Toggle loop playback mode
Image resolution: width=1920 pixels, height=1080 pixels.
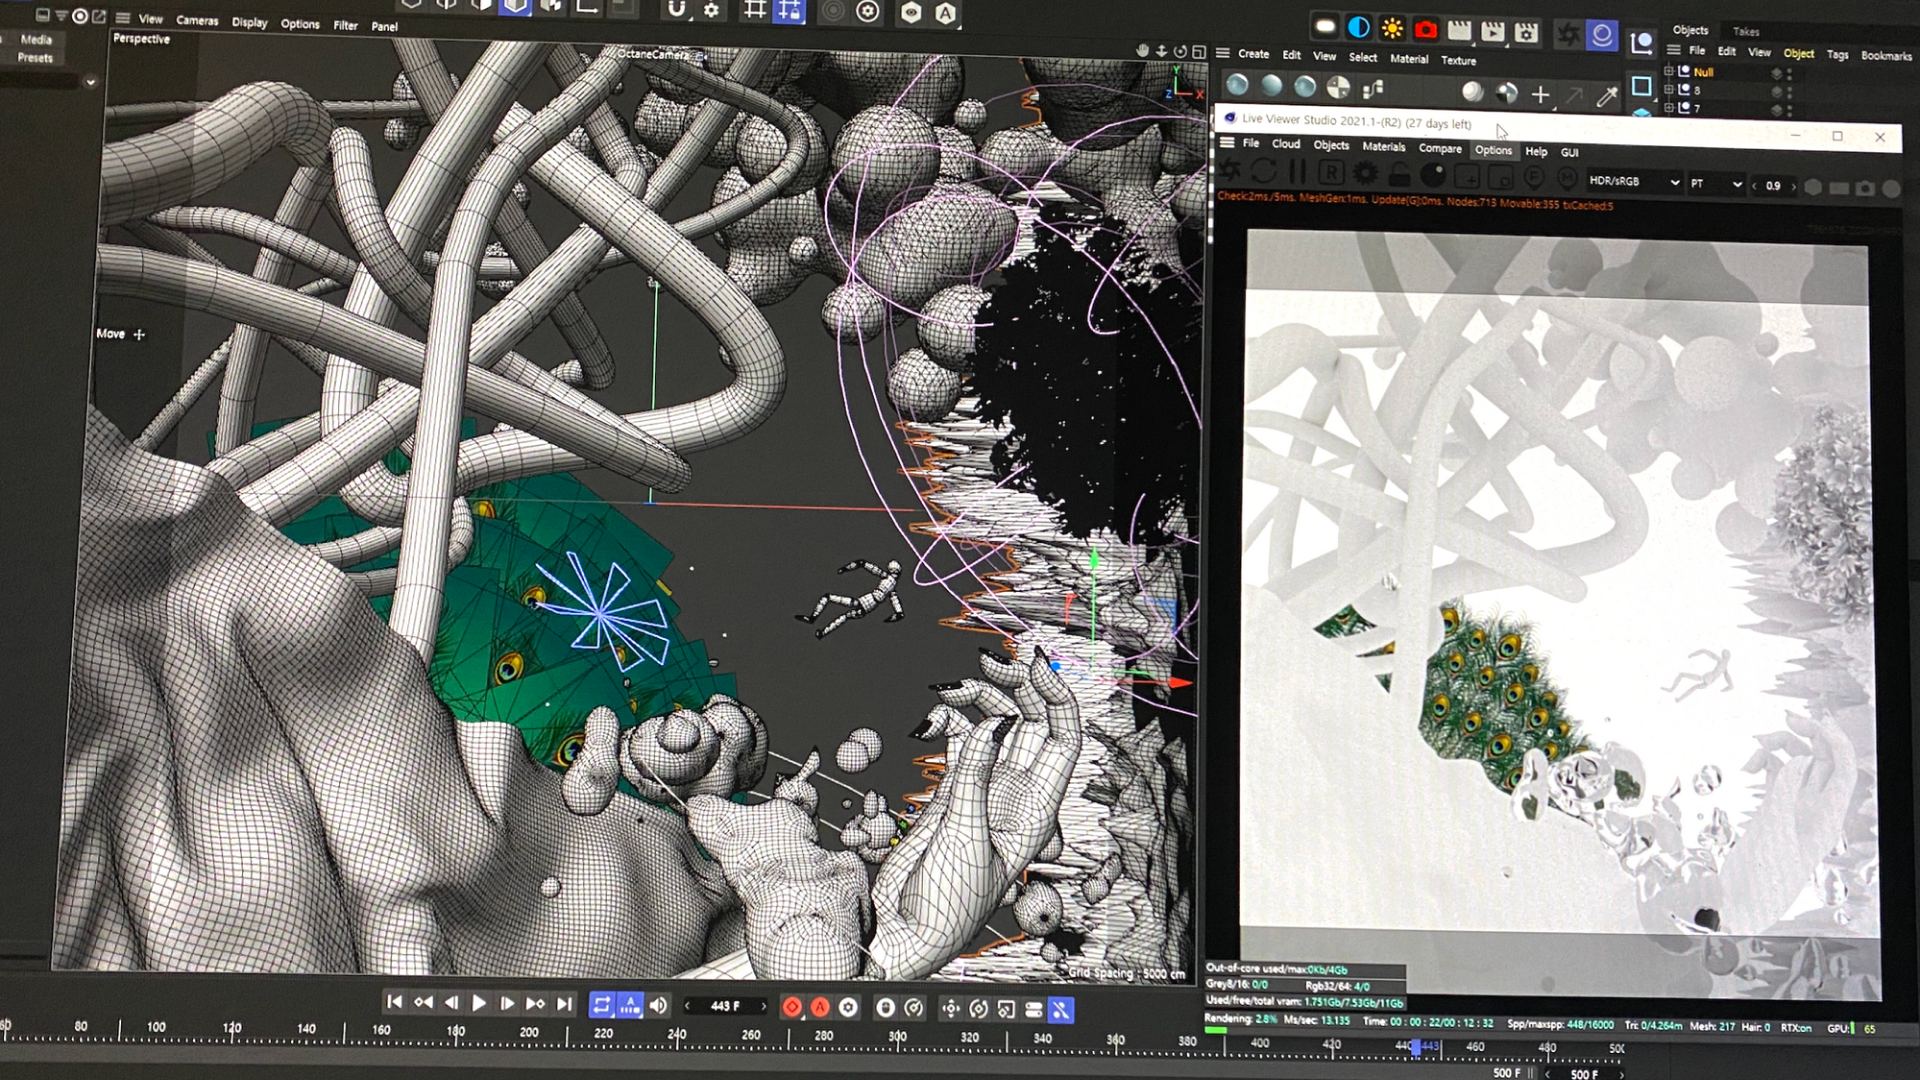coord(601,1005)
